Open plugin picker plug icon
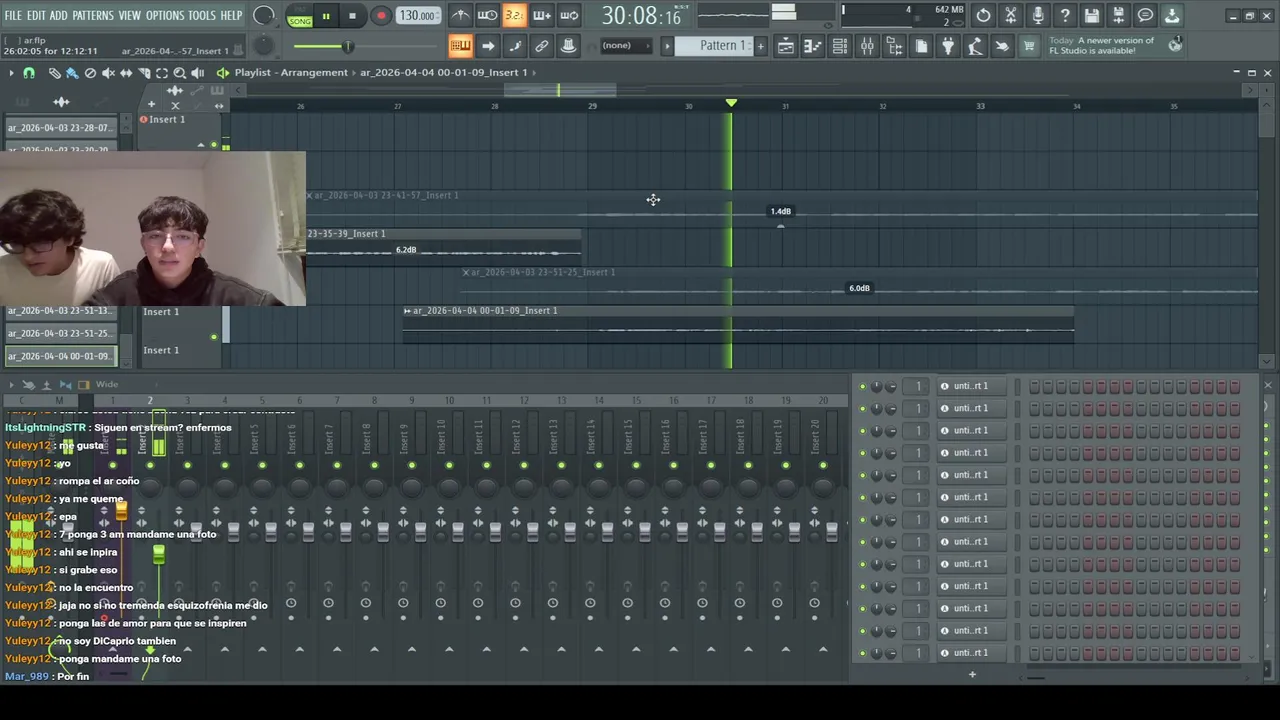 point(948,46)
